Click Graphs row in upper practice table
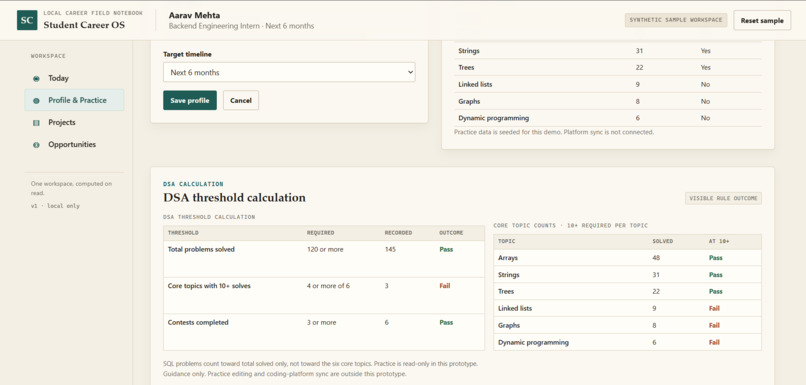The height and width of the screenshot is (385, 806). point(608,101)
